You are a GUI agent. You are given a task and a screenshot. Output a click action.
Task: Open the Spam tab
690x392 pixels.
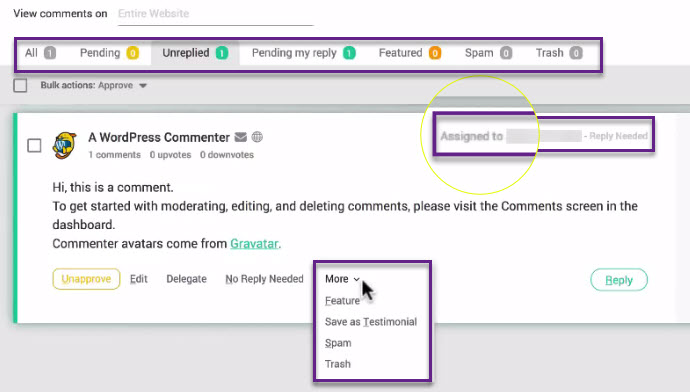(x=488, y=53)
